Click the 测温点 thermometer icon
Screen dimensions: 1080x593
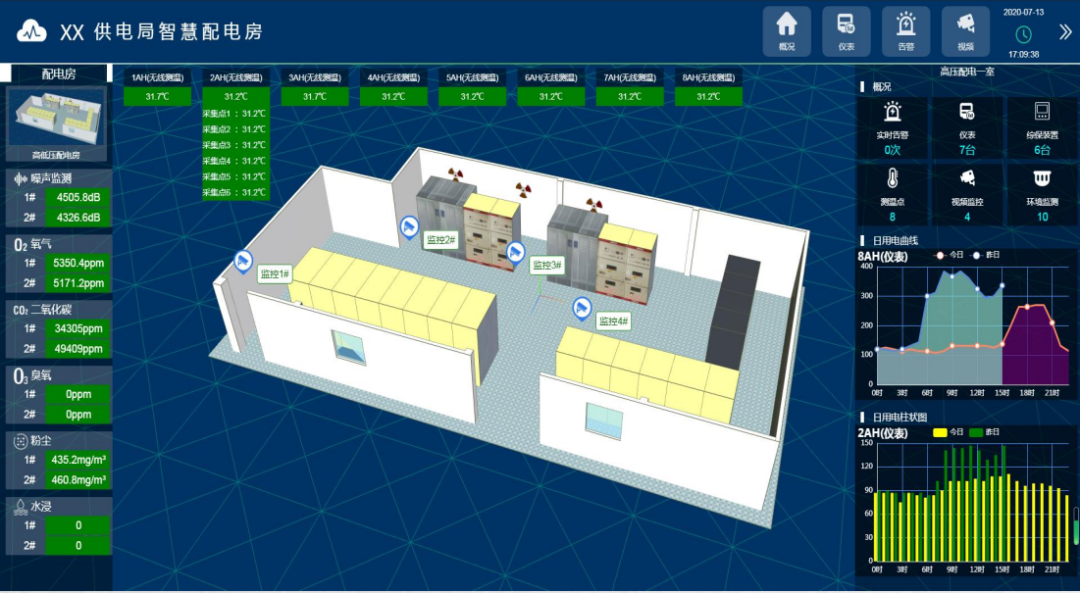pyautogui.click(x=892, y=179)
